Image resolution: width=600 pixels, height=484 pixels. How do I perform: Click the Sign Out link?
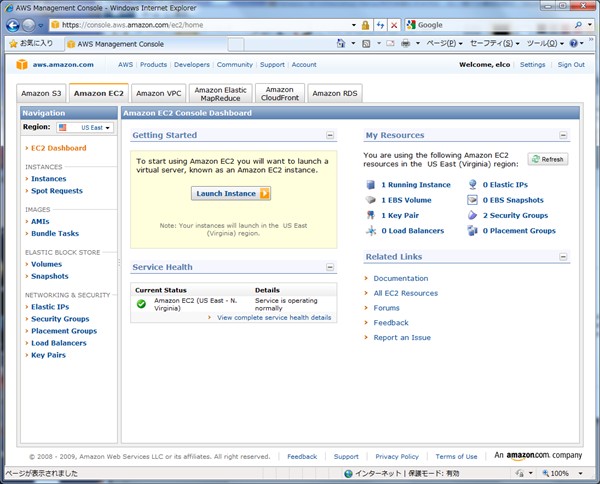(571, 65)
